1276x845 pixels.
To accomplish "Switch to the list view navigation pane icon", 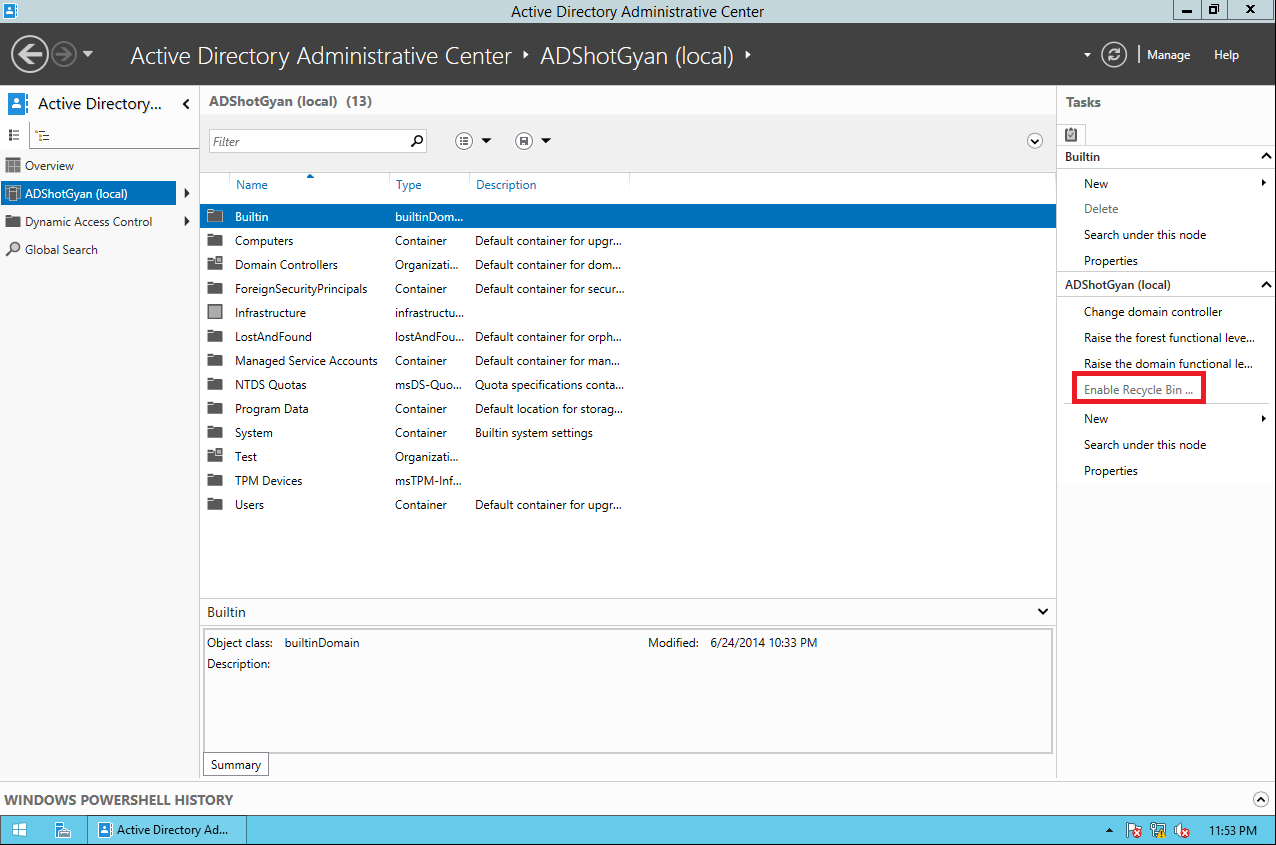I will tap(15, 135).
